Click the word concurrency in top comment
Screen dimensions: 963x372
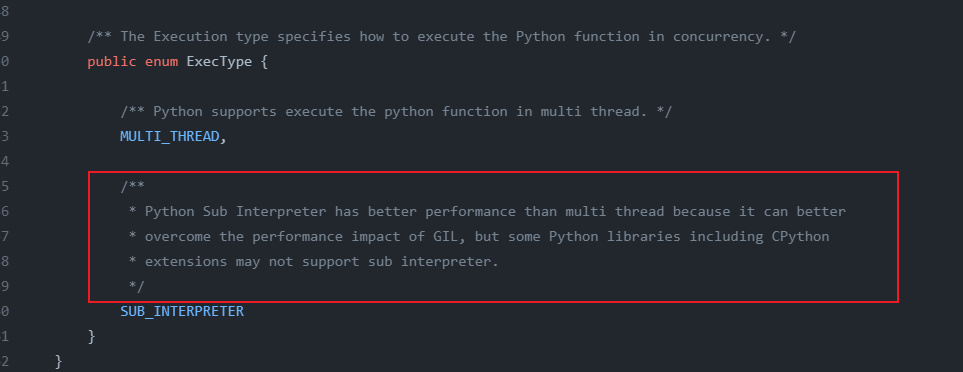click(722, 36)
